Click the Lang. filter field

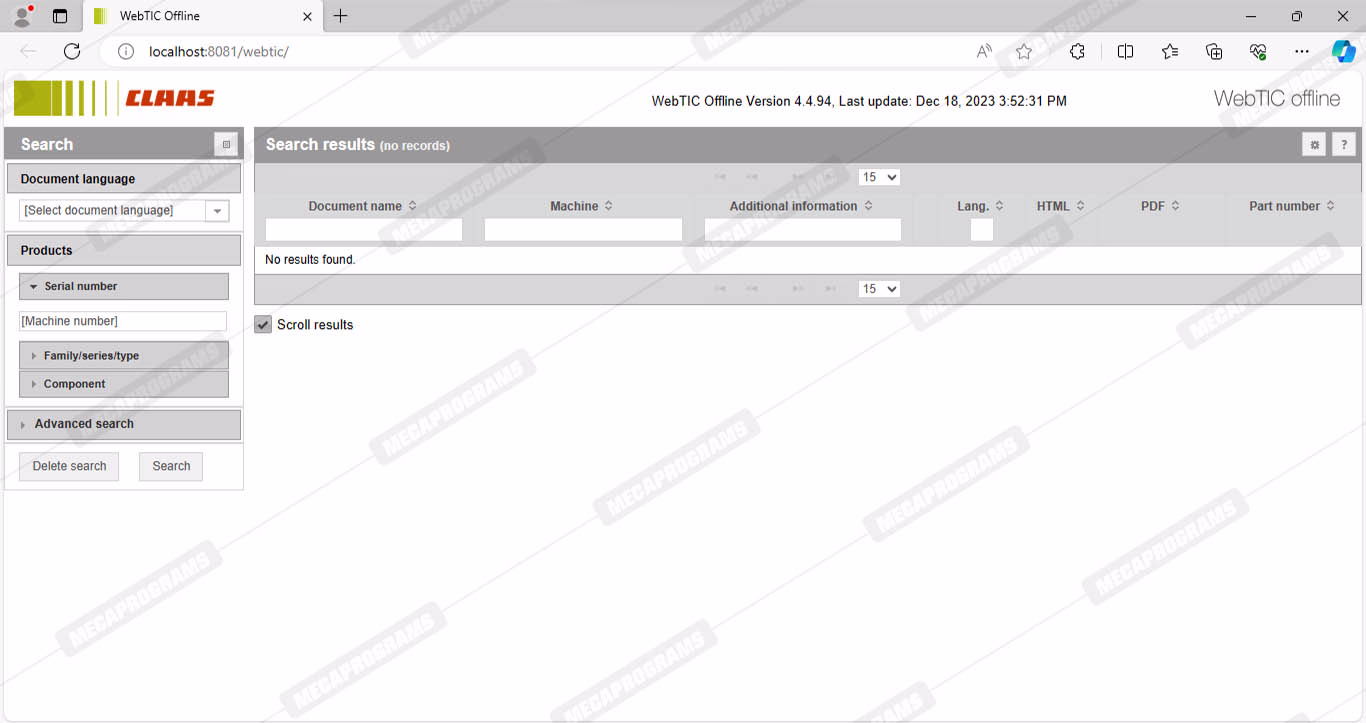pos(982,230)
